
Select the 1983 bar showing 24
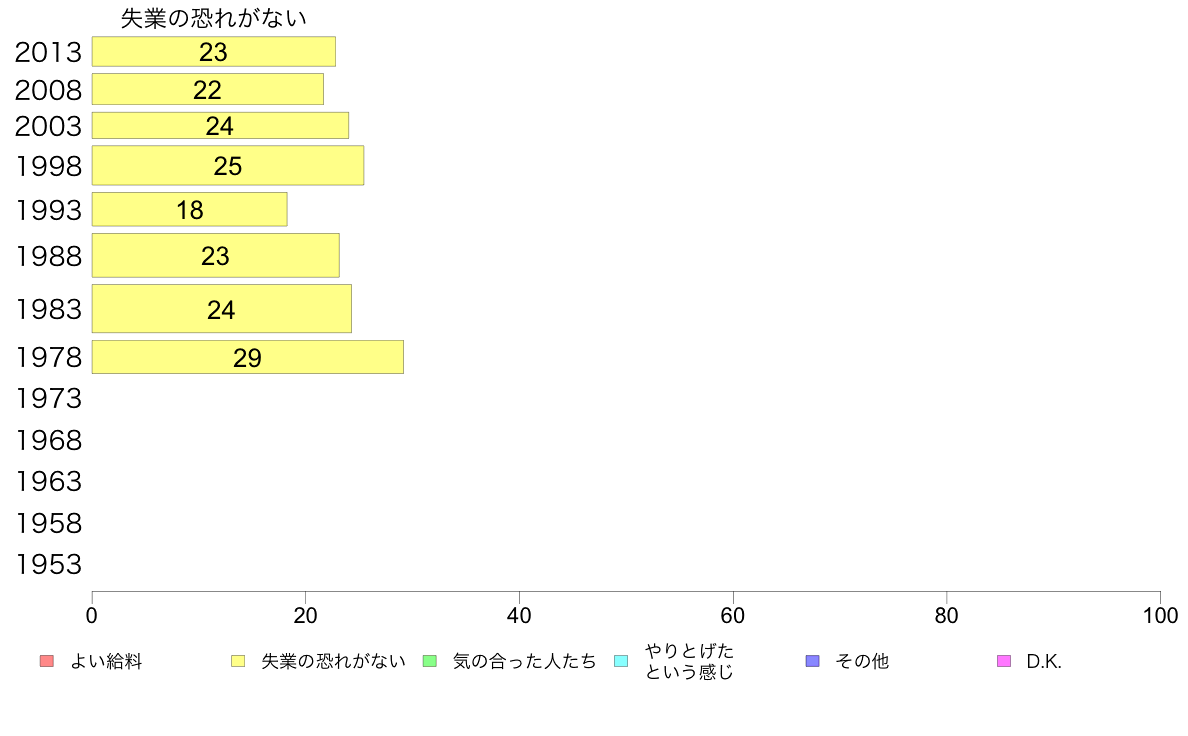(x=221, y=308)
